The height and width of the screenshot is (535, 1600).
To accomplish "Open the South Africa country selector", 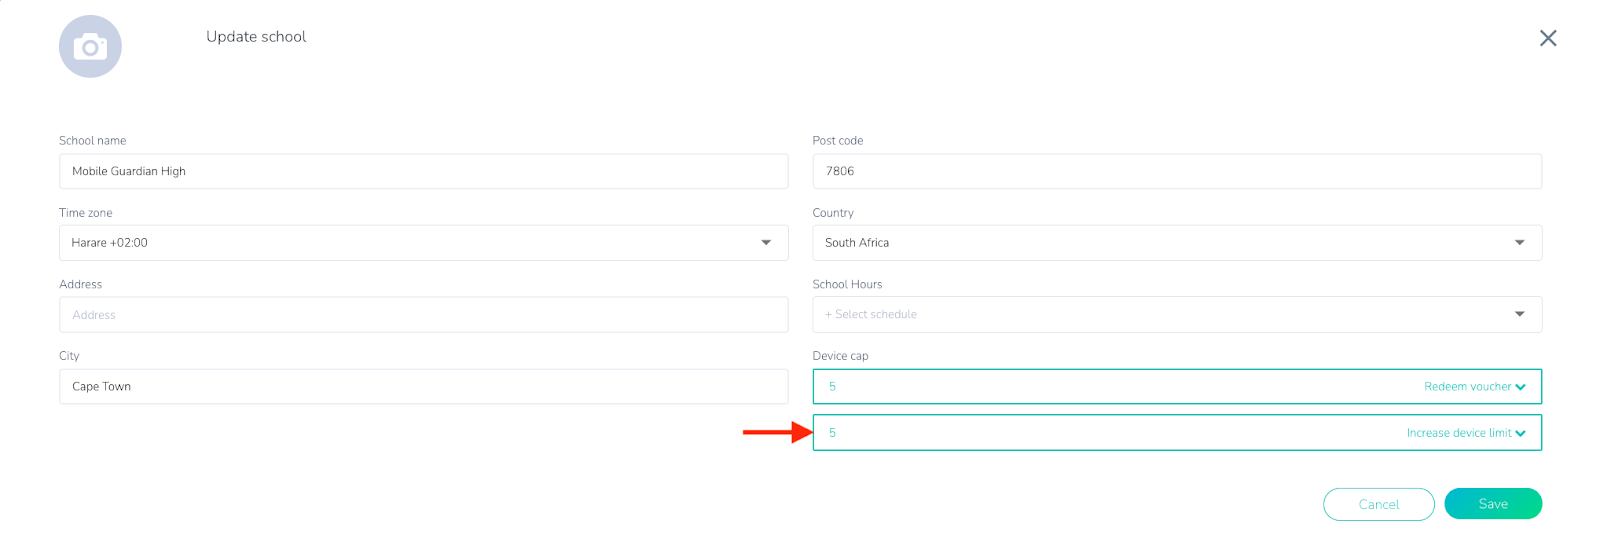I will 1177,243.
